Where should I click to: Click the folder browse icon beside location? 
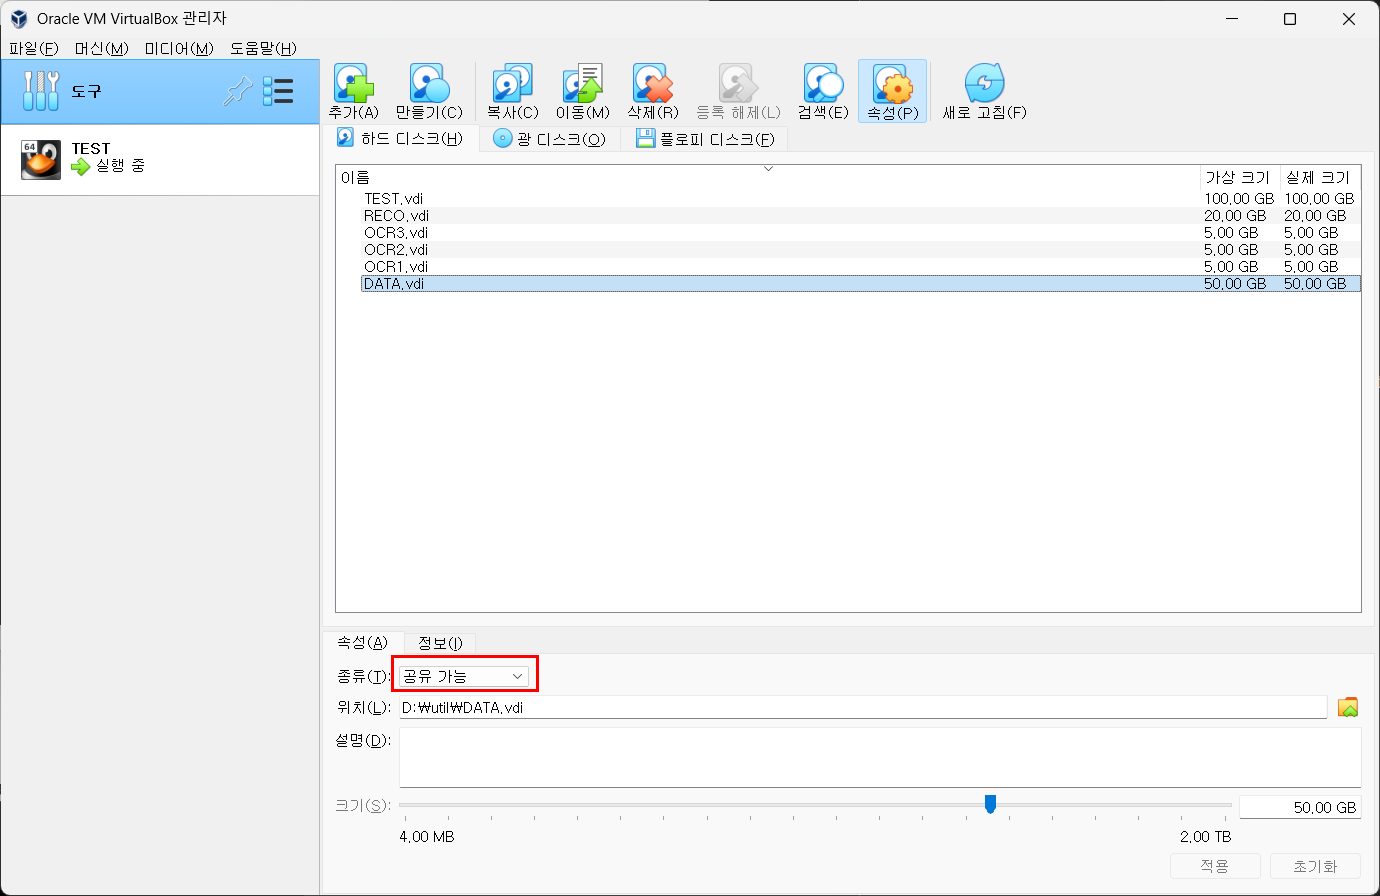pos(1348,707)
